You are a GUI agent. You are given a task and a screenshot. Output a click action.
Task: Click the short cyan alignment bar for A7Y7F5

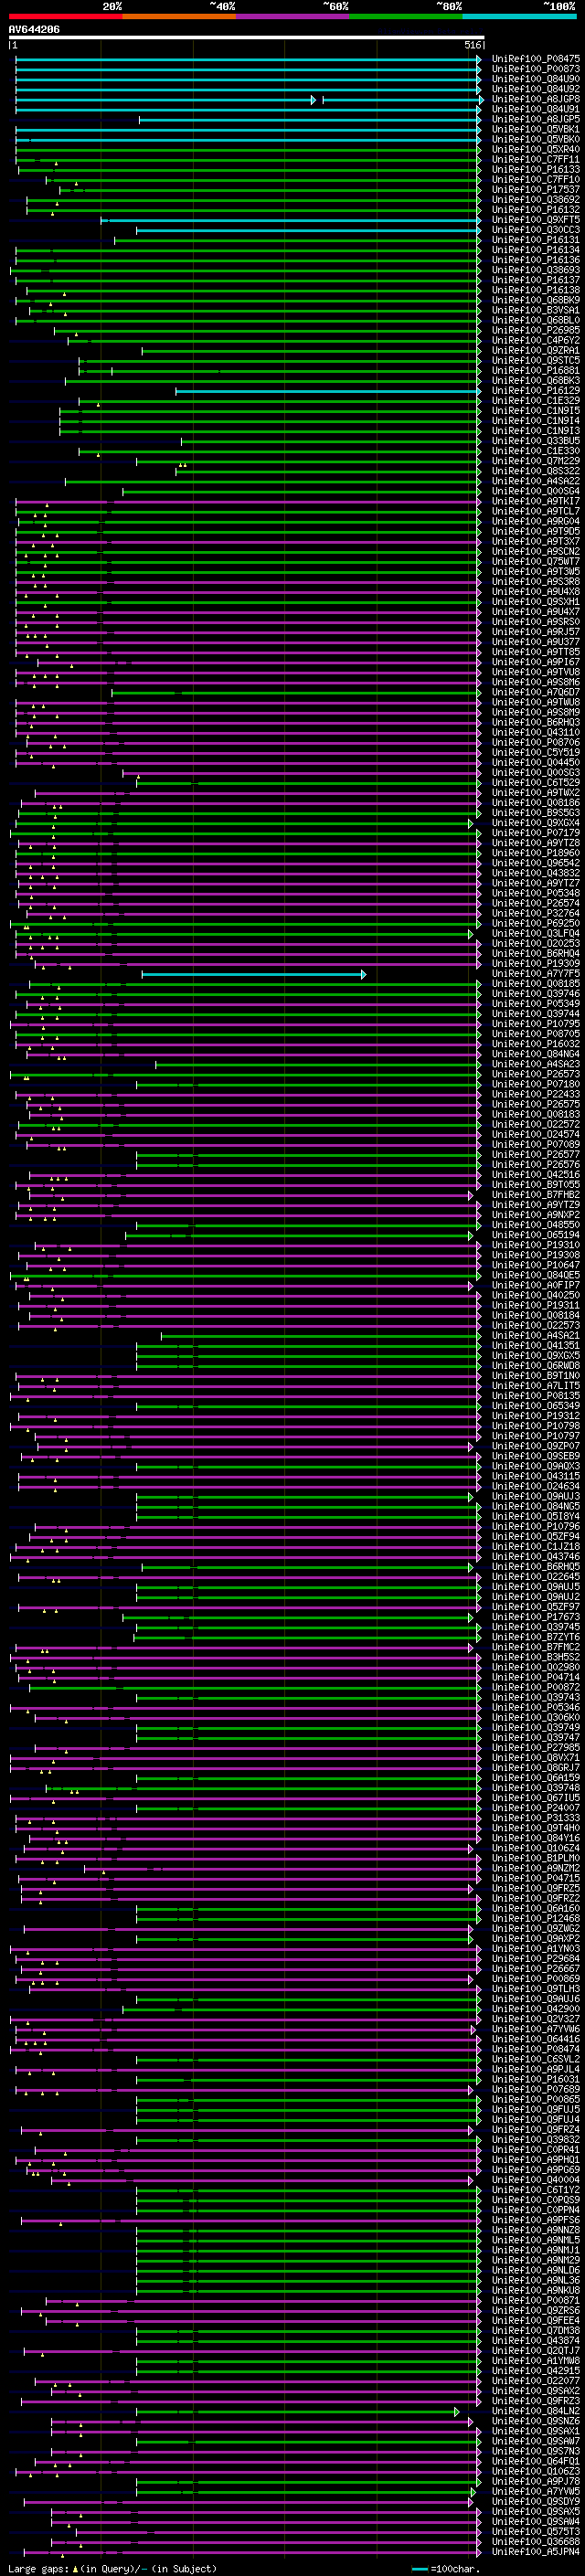point(254,974)
